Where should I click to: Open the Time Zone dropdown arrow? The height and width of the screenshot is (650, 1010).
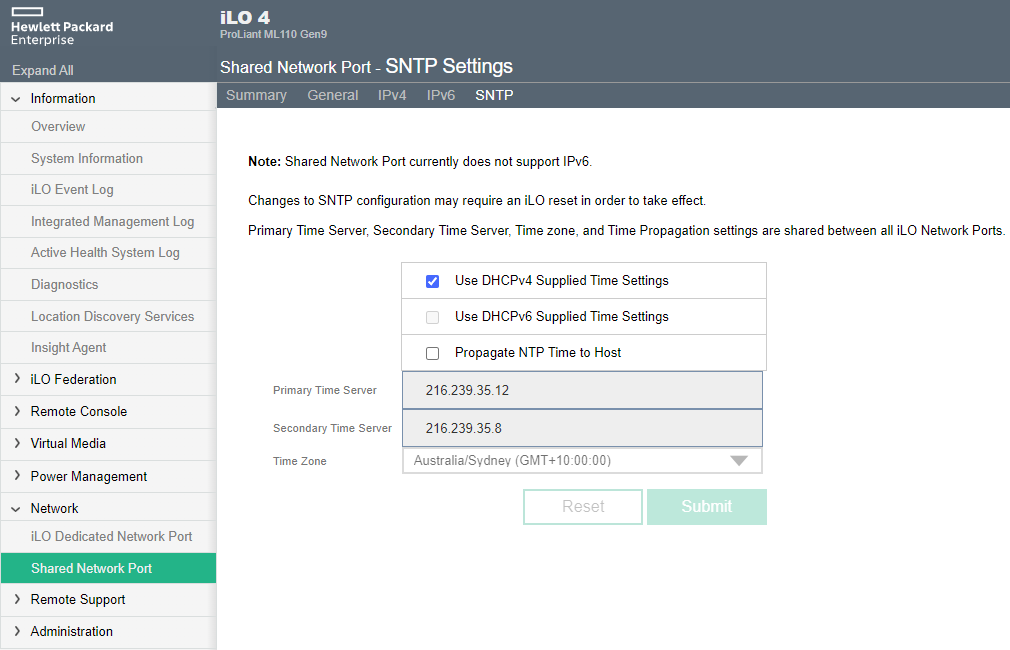739,461
